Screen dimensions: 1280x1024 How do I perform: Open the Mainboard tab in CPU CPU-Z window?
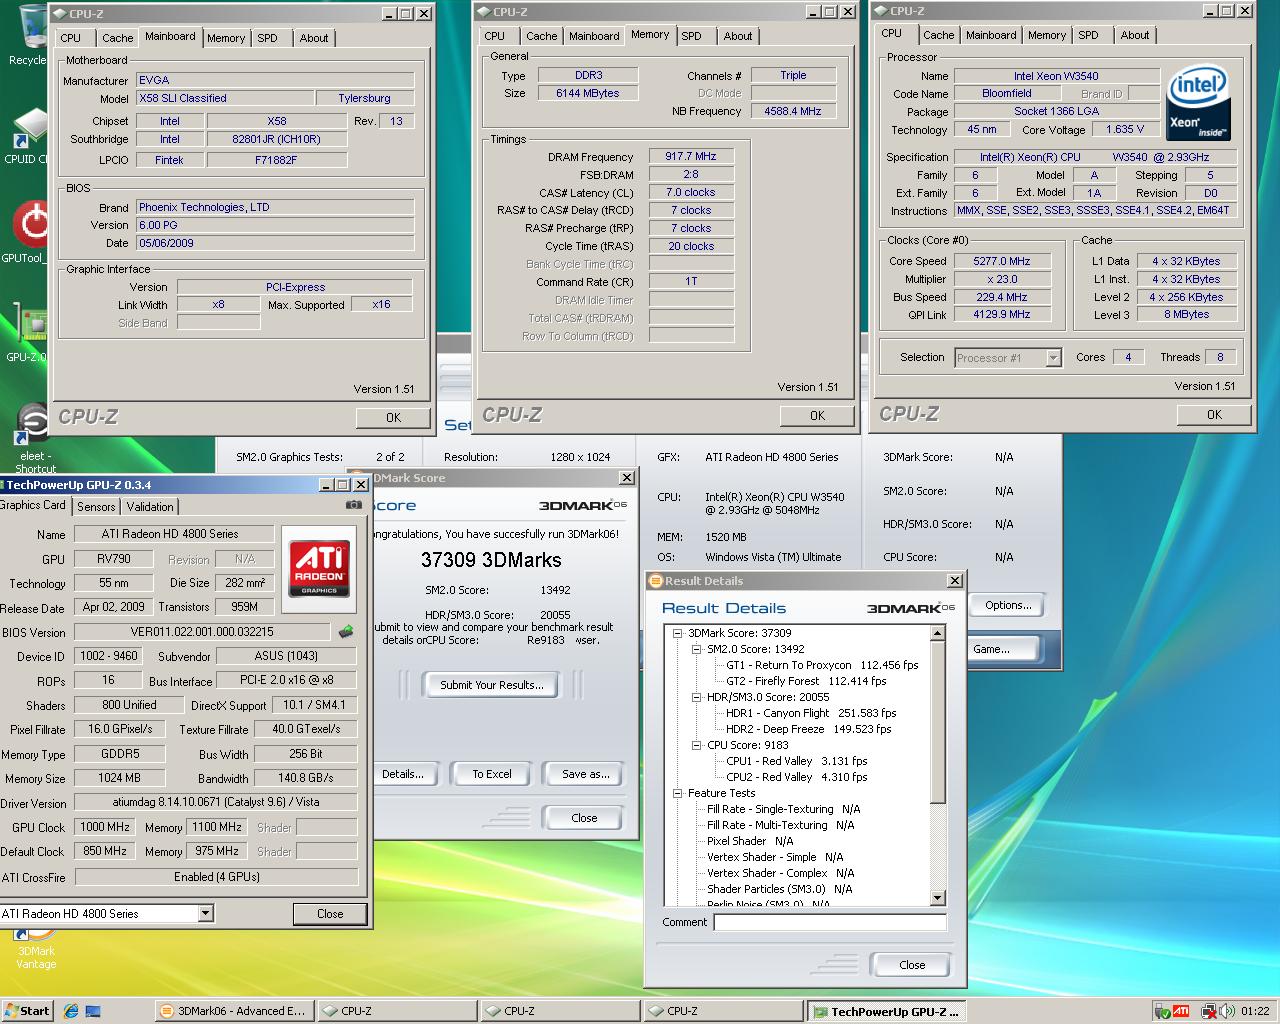click(991, 35)
